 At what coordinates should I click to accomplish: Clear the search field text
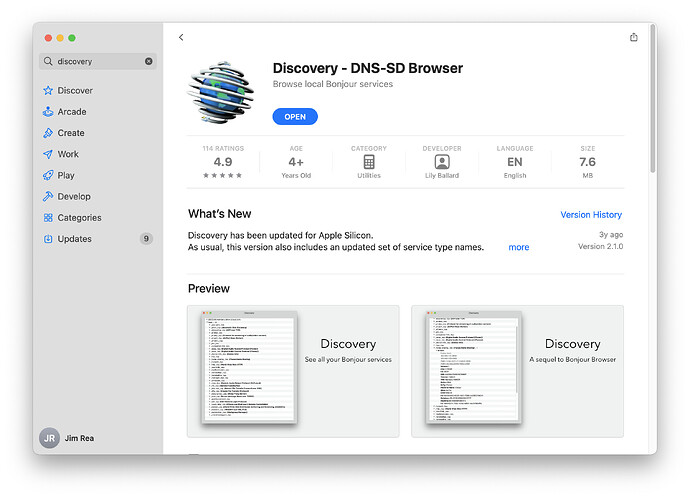pyautogui.click(x=149, y=61)
